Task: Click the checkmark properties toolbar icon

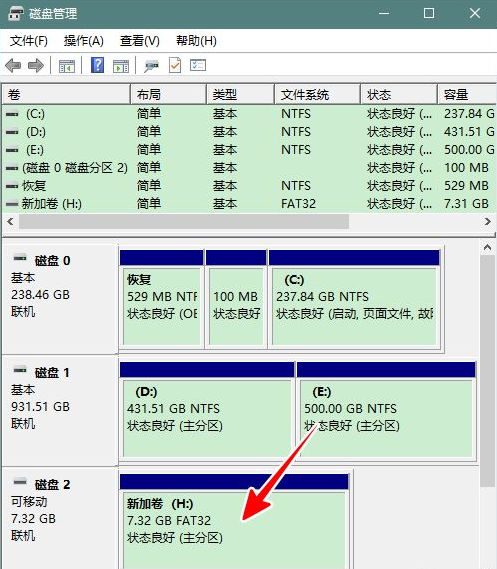Action: tap(175, 66)
